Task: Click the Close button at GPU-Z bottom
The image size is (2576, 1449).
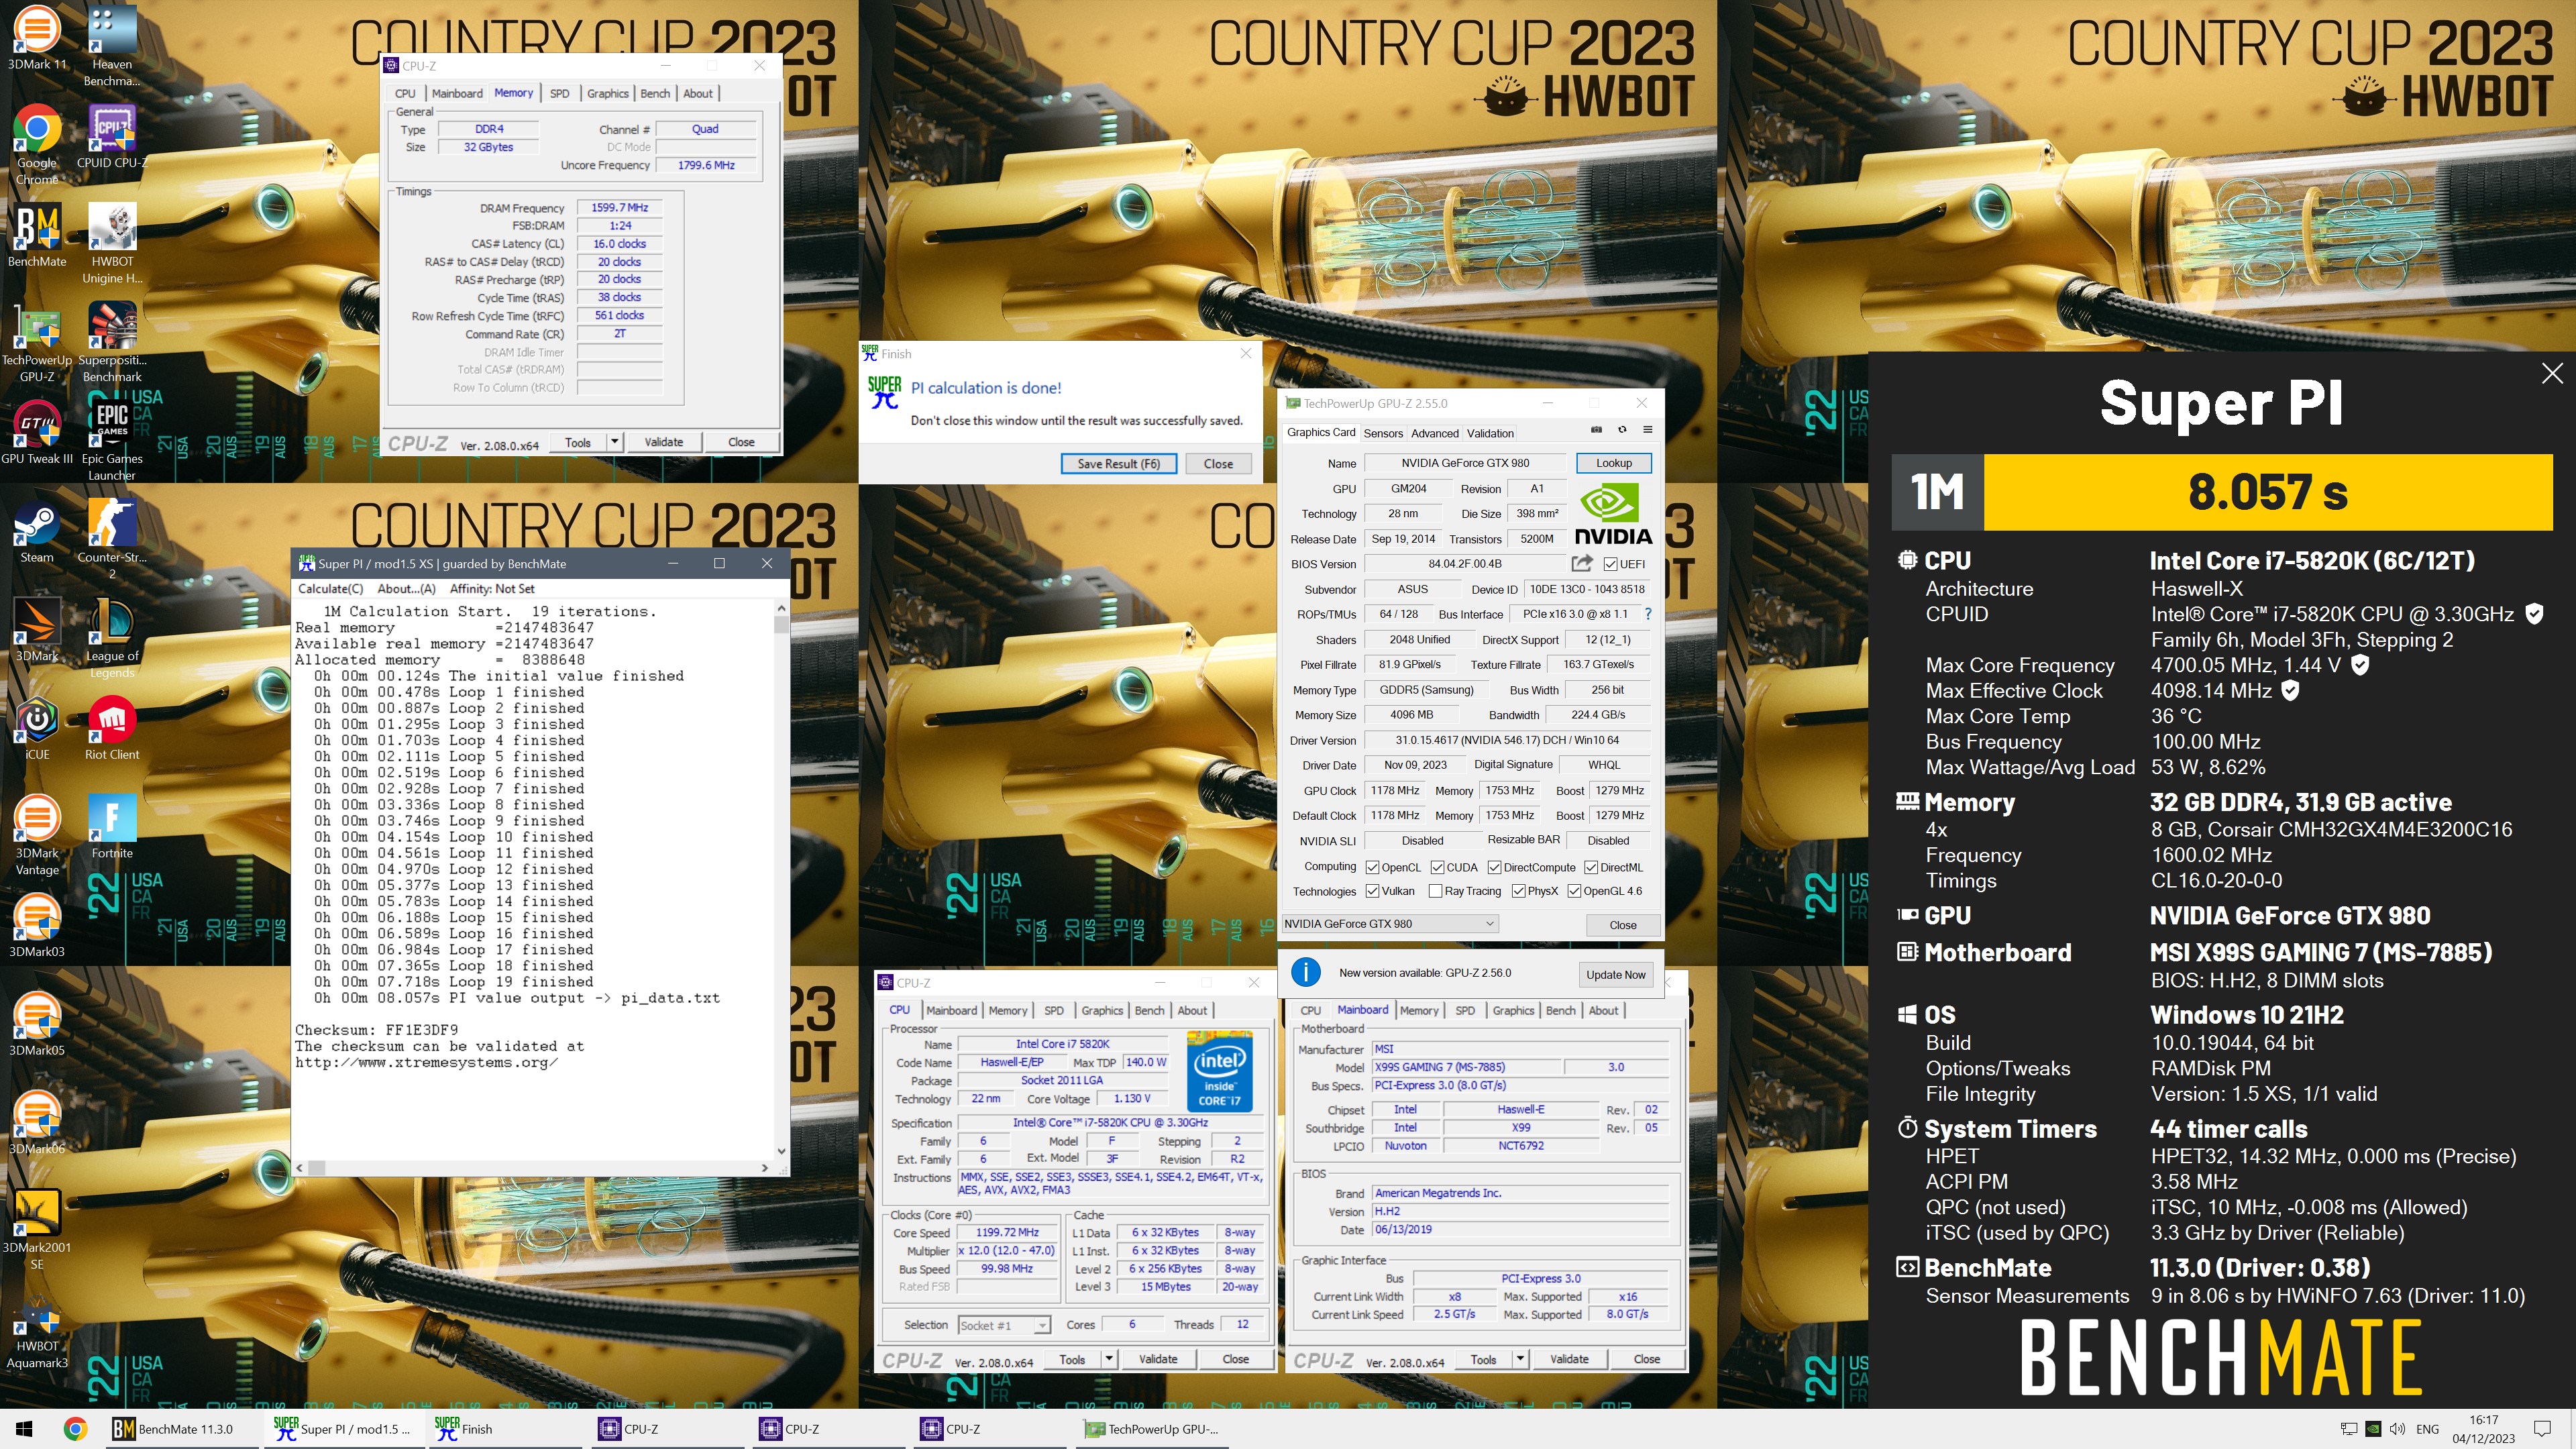Action: 1622,925
